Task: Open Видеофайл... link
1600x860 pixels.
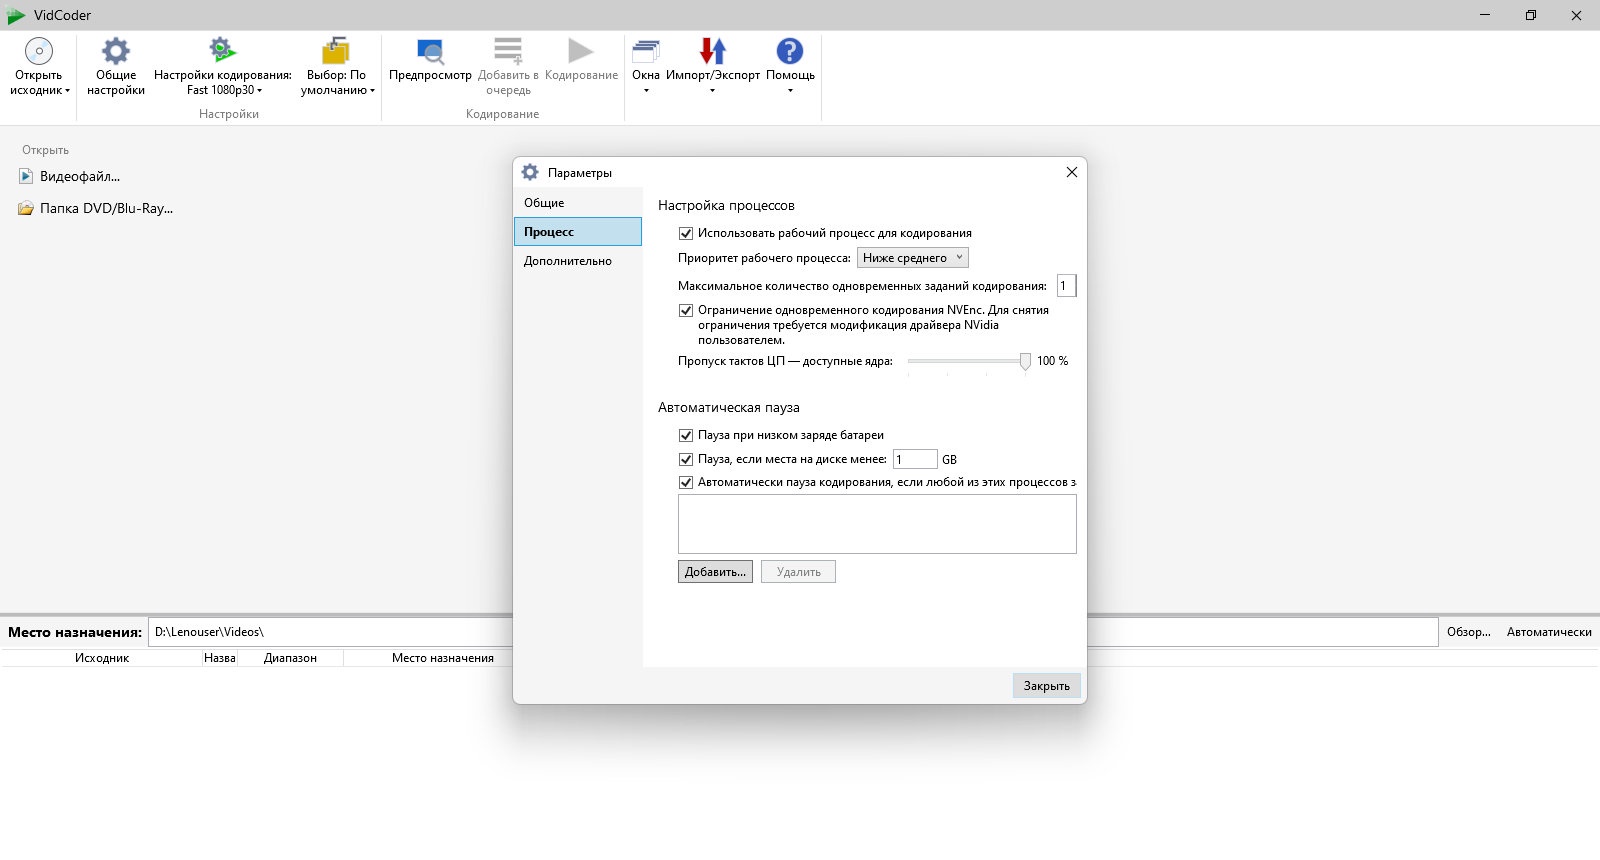Action: (80, 177)
